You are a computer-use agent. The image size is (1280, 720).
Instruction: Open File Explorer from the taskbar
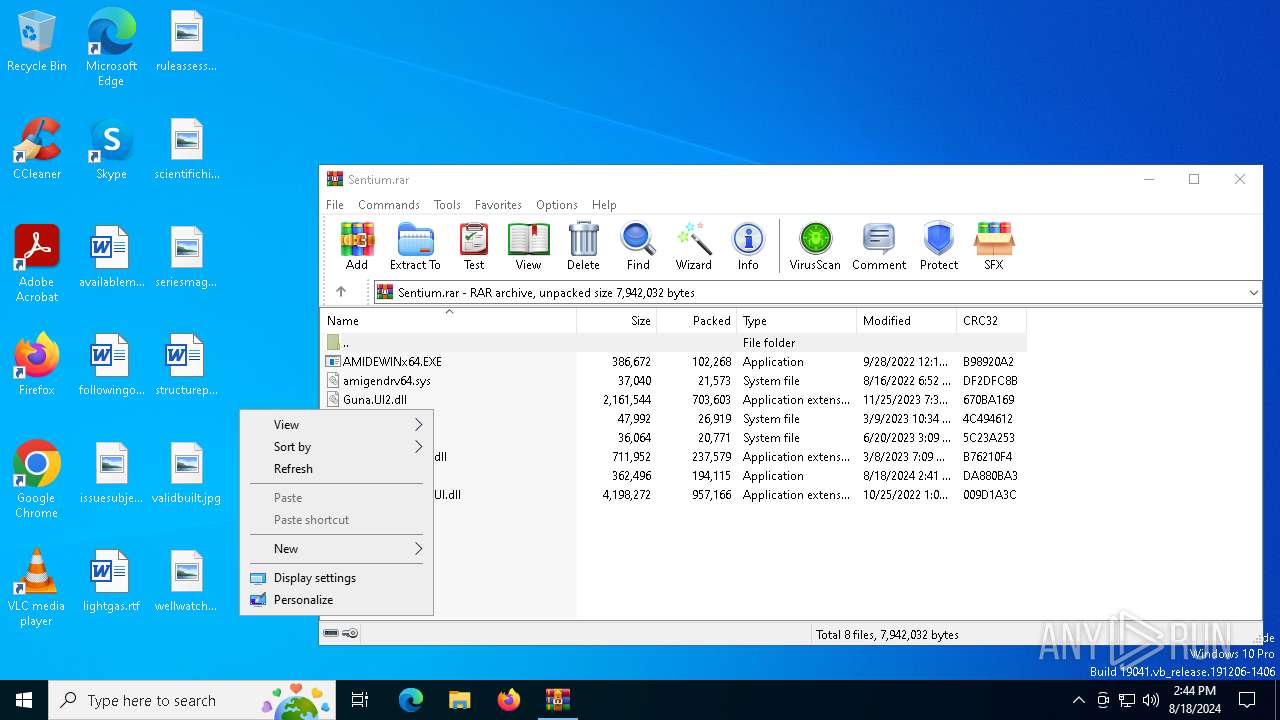pyautogui.click(x=459, y=700)
